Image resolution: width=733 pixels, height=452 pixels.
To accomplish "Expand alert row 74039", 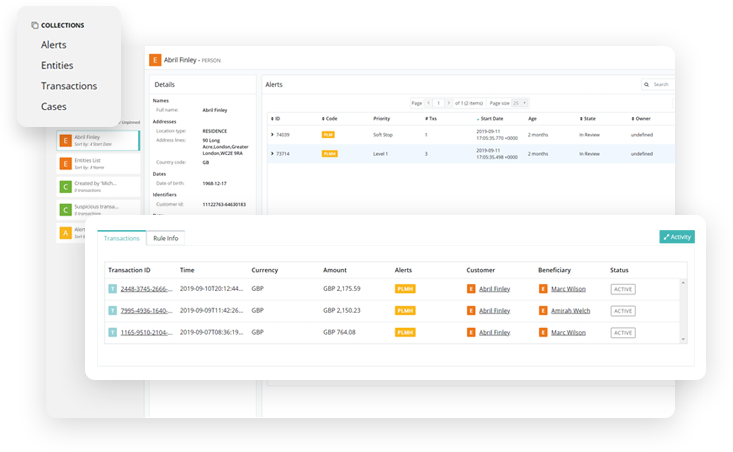I will [x=272, y=134].
